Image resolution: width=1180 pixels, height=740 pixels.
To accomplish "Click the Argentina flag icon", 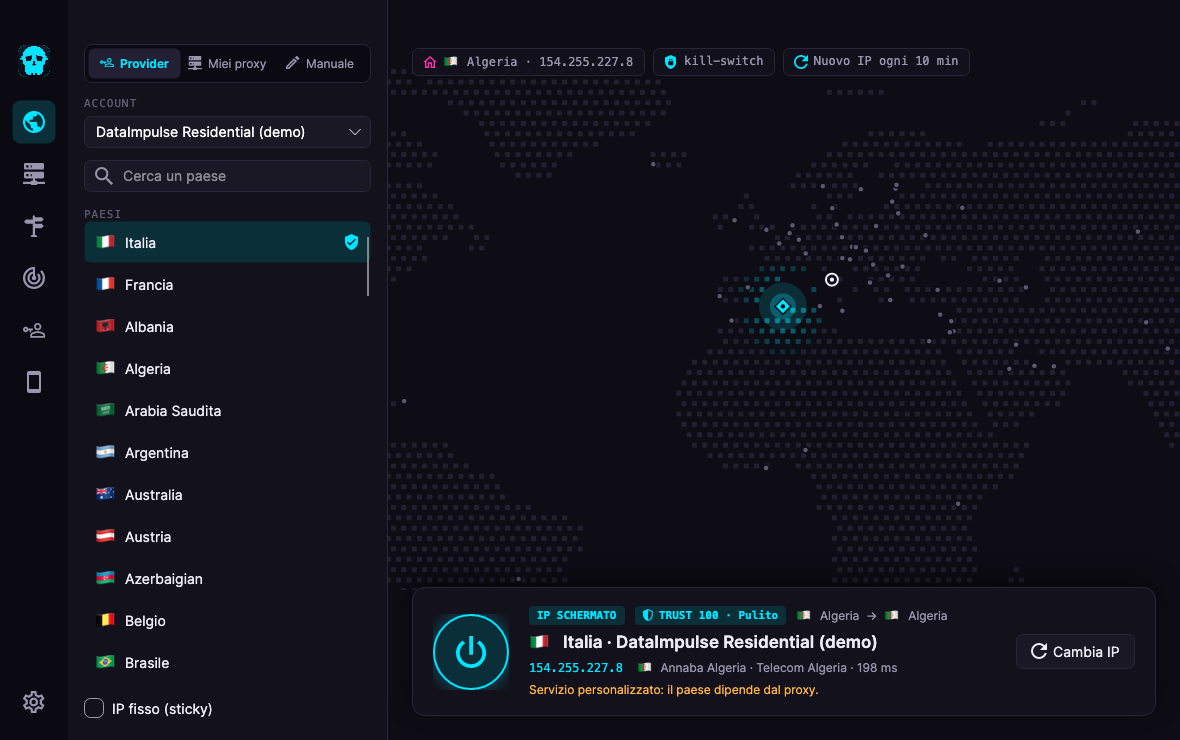I will (105, 452).
